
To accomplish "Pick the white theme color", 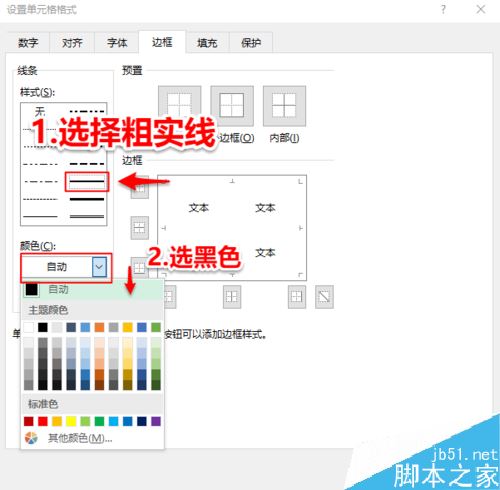I will point(29,327).
